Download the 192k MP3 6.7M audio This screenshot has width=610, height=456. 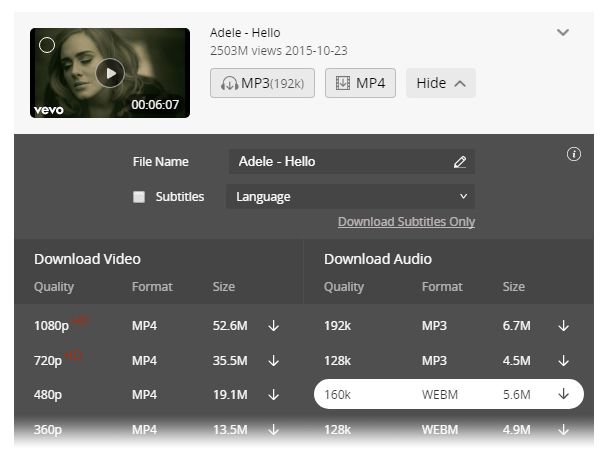point(564,326)
